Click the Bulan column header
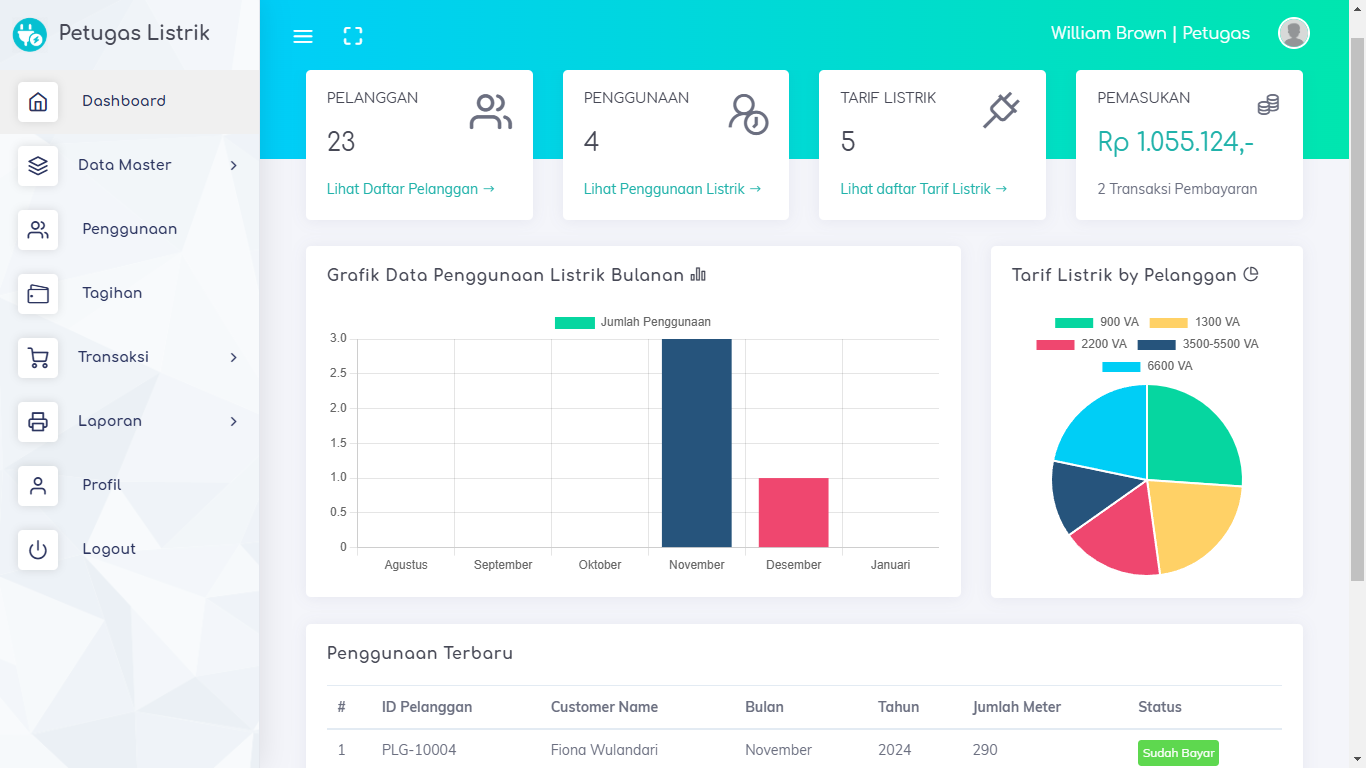This screenshot has height=768, width=1366. click(765, 707)
